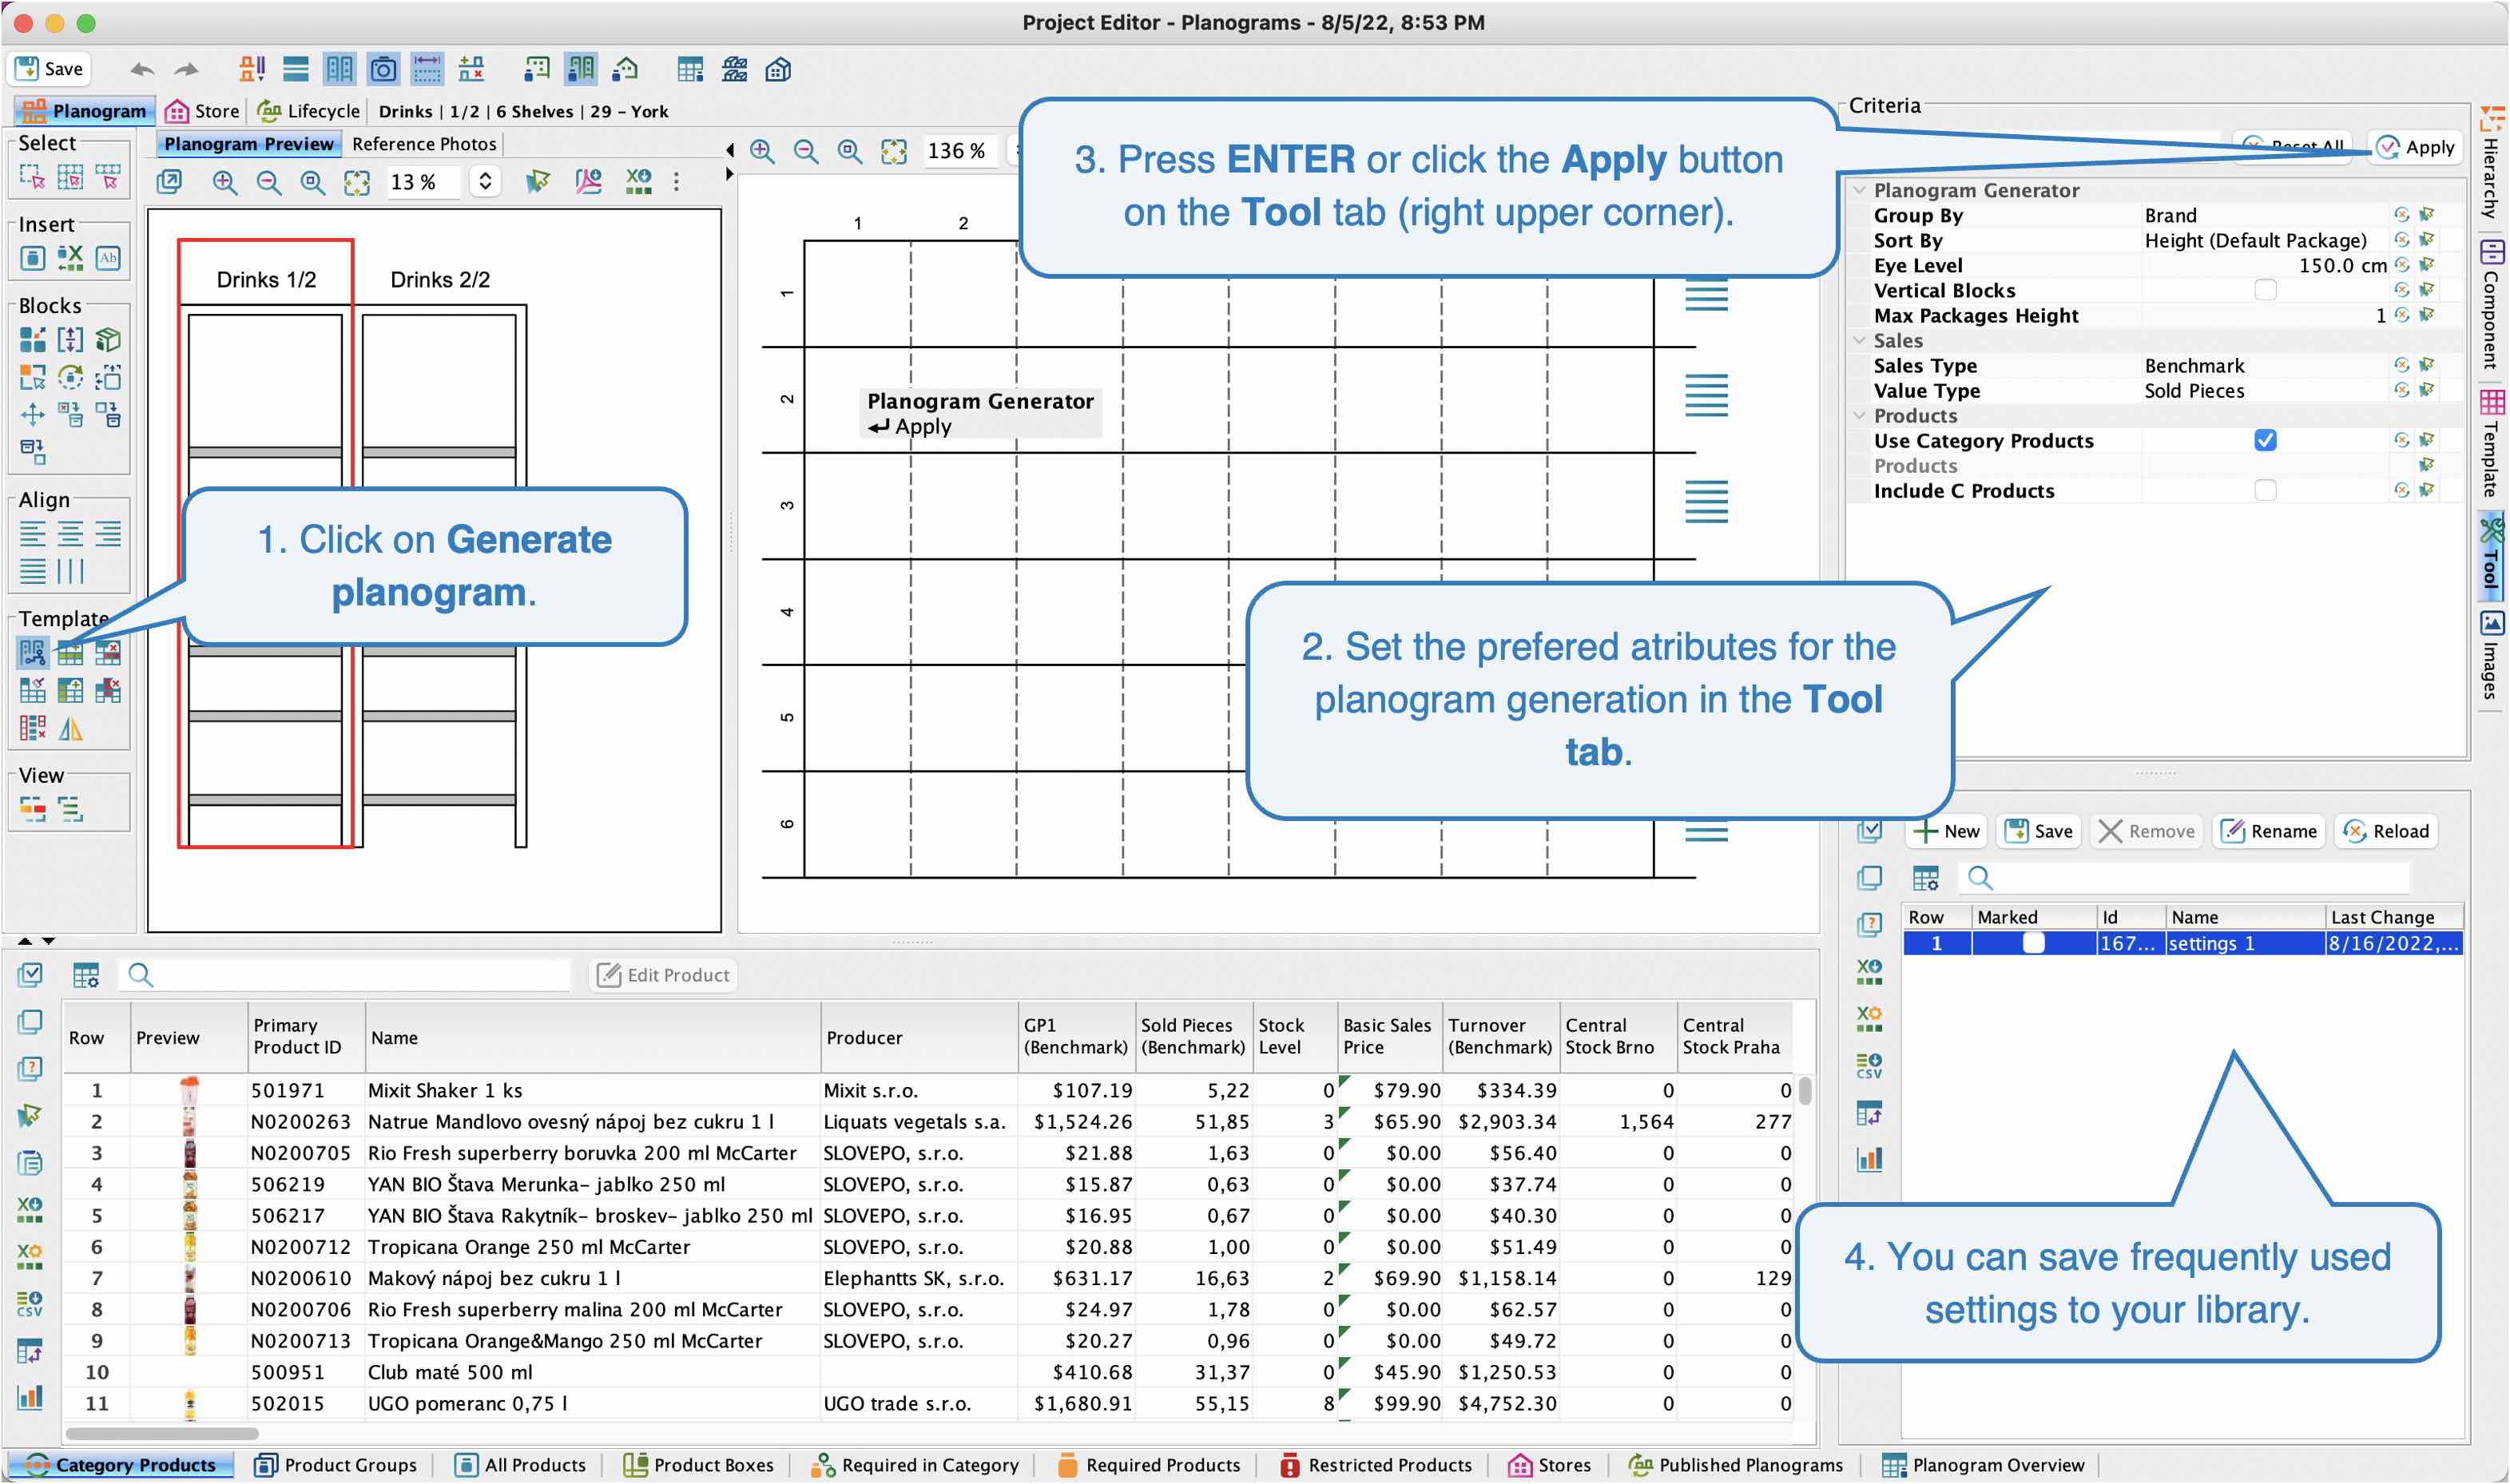Screen dimensions: 2510x1484
Task: Click the 136 % zoom field
Action: point(959,151)
